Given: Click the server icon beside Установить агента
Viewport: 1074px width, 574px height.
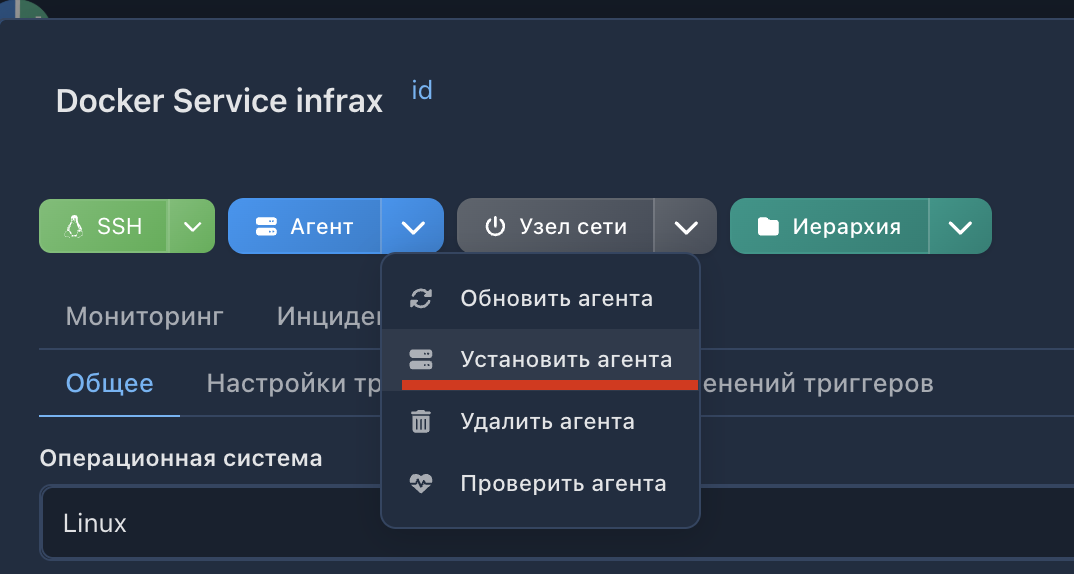Looking at the screenshot, I should tap(421, 359).
